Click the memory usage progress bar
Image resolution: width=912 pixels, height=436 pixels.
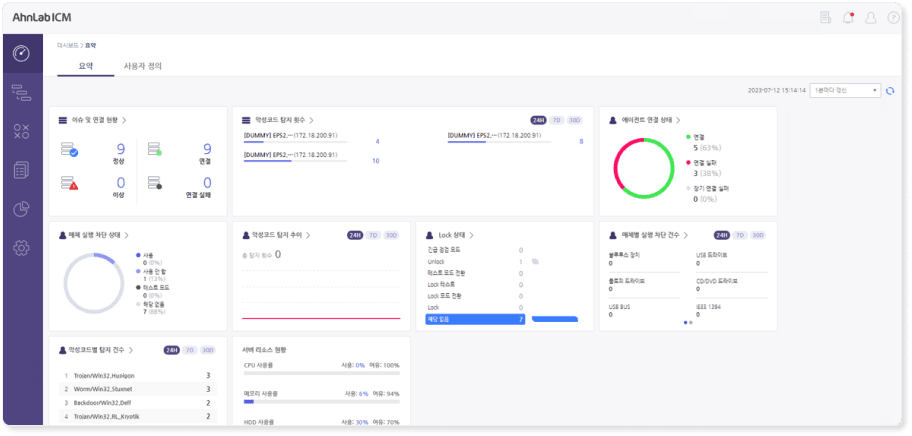click(x=322, y=402)
